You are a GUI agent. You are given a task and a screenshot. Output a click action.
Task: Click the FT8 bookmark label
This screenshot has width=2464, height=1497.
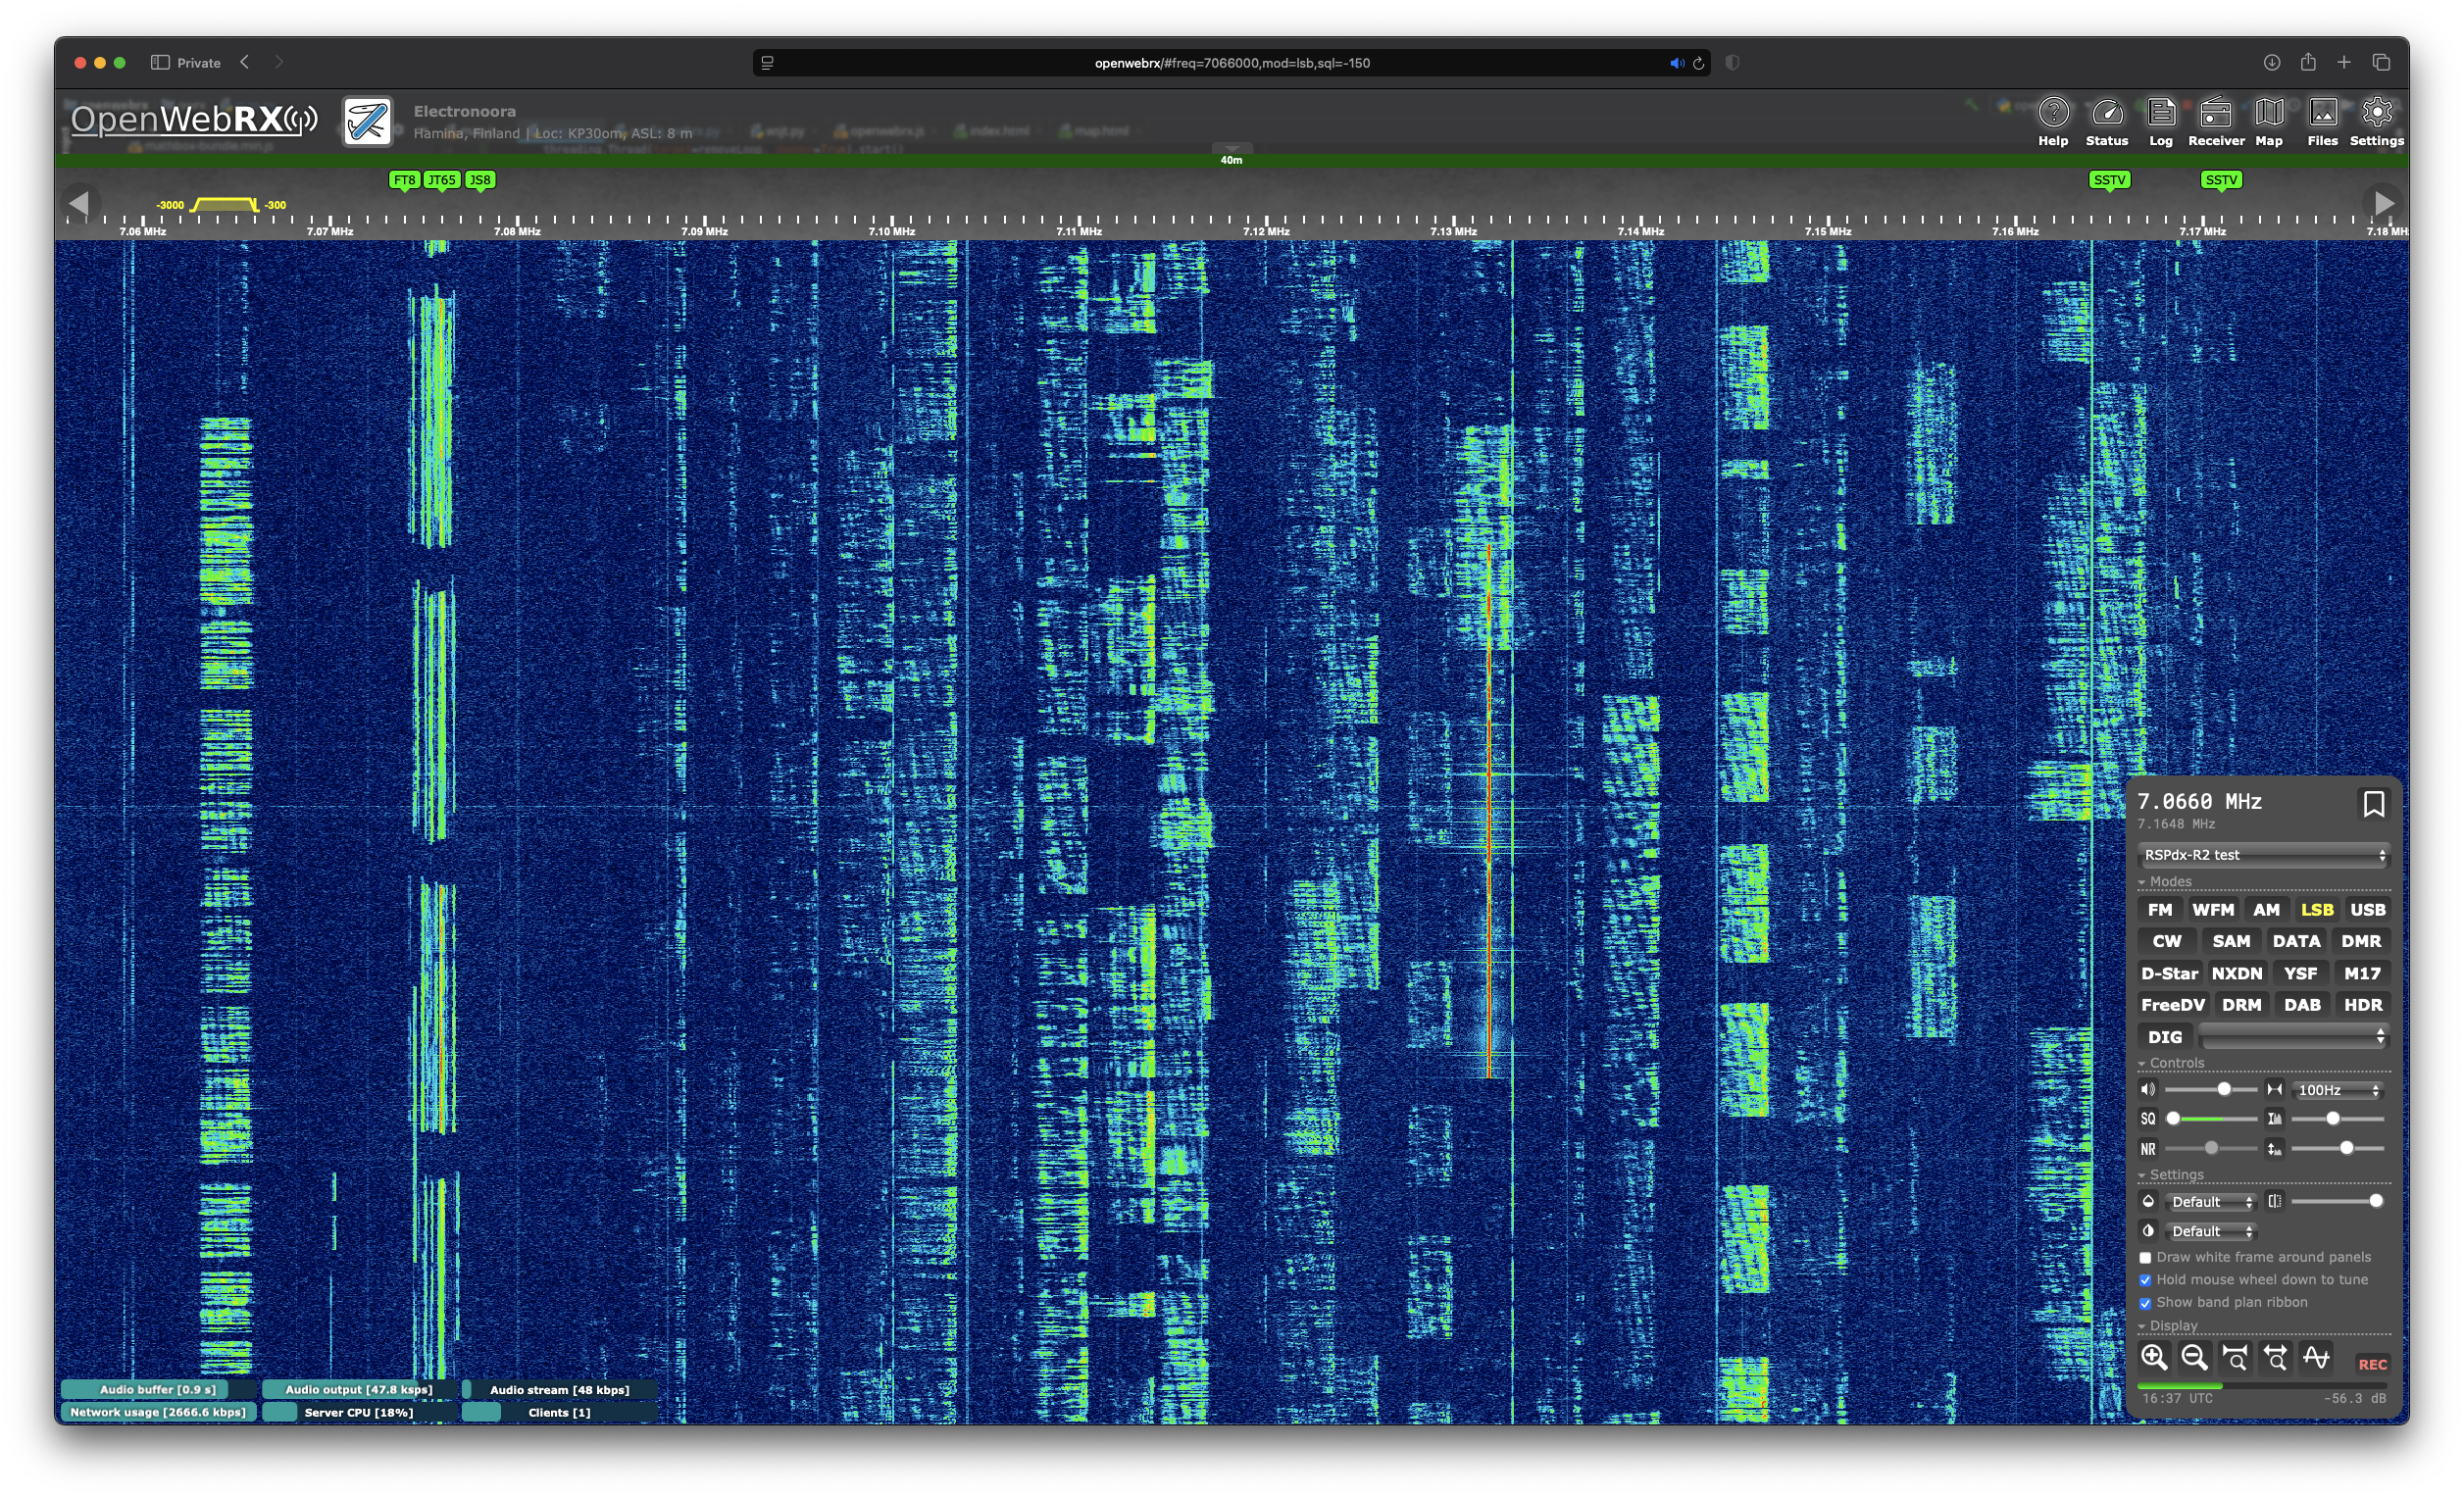(x=404, y=180)
